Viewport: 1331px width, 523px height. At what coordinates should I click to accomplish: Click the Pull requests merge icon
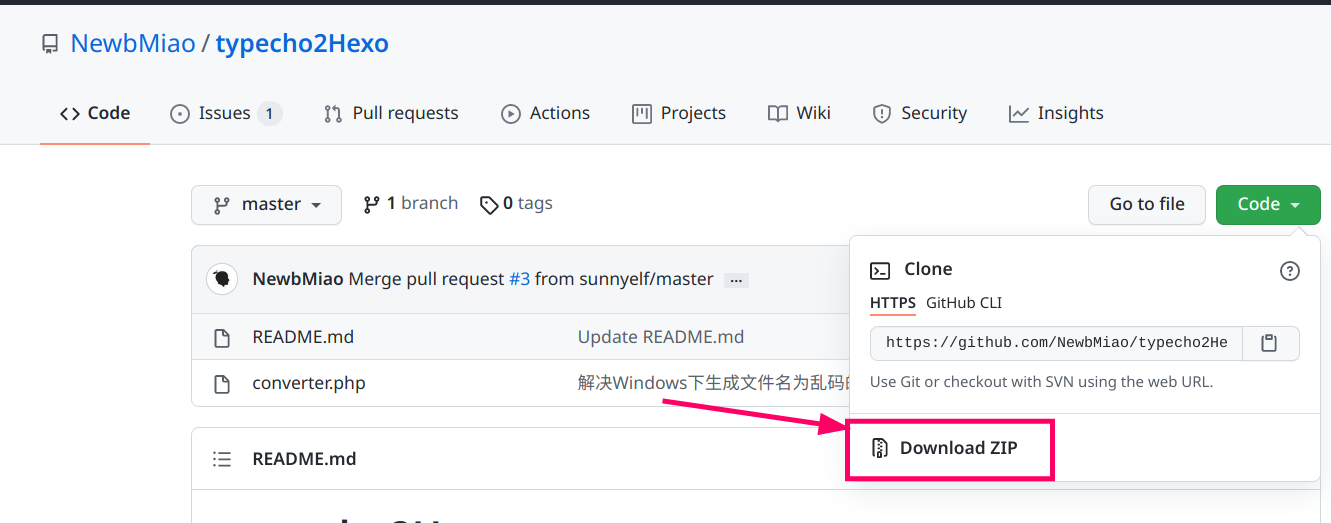point(333,114)
